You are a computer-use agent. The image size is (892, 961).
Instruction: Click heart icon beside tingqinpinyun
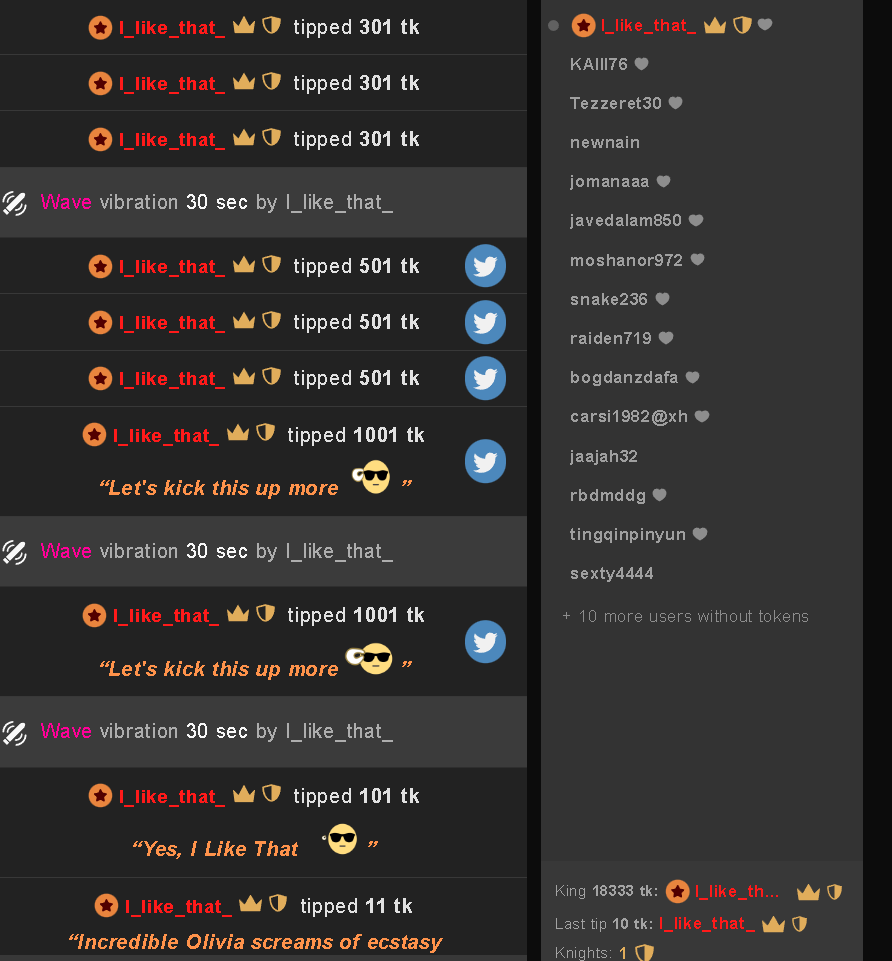click(x=699, y=534)
